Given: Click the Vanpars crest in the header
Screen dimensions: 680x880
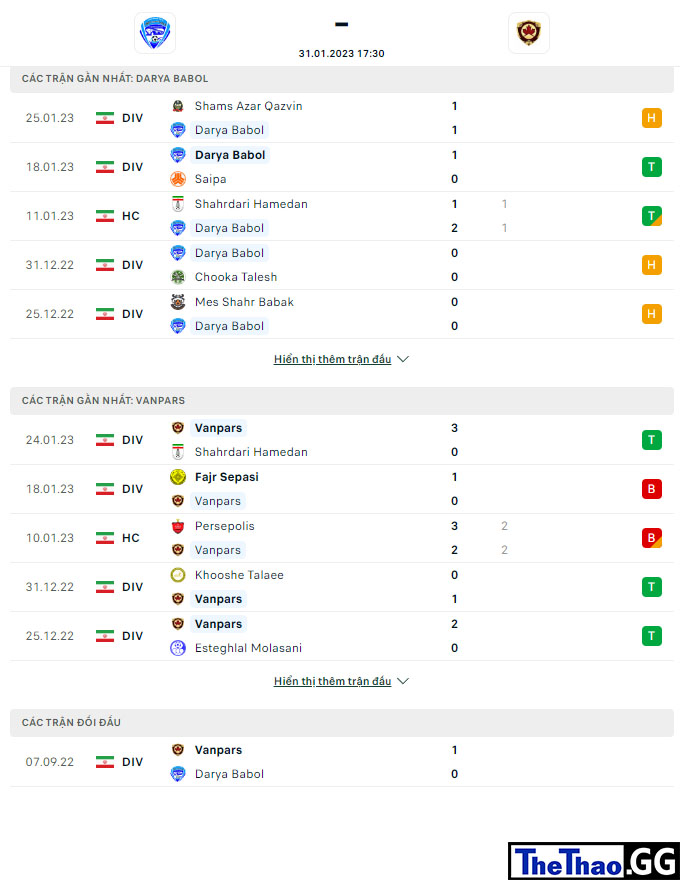Looking at the screenshot, I should [529, 33].
